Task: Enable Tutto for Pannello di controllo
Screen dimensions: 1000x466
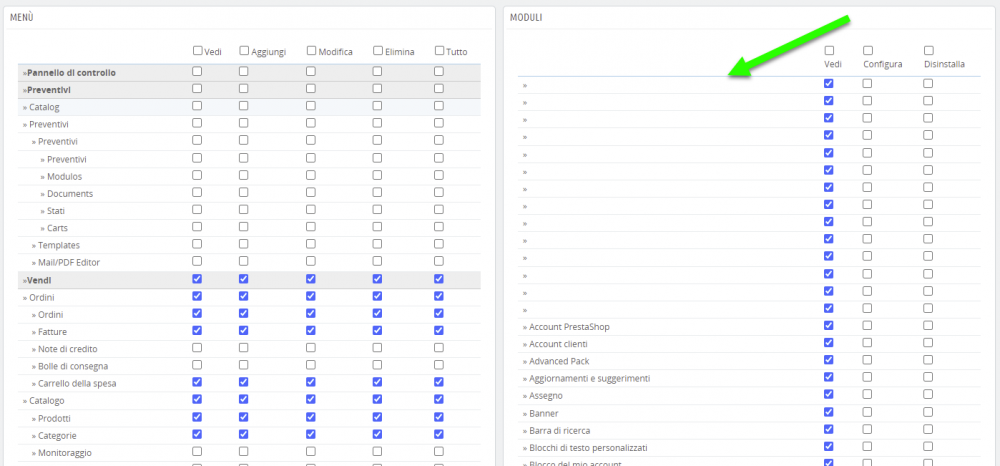Action: pos(439,72)
